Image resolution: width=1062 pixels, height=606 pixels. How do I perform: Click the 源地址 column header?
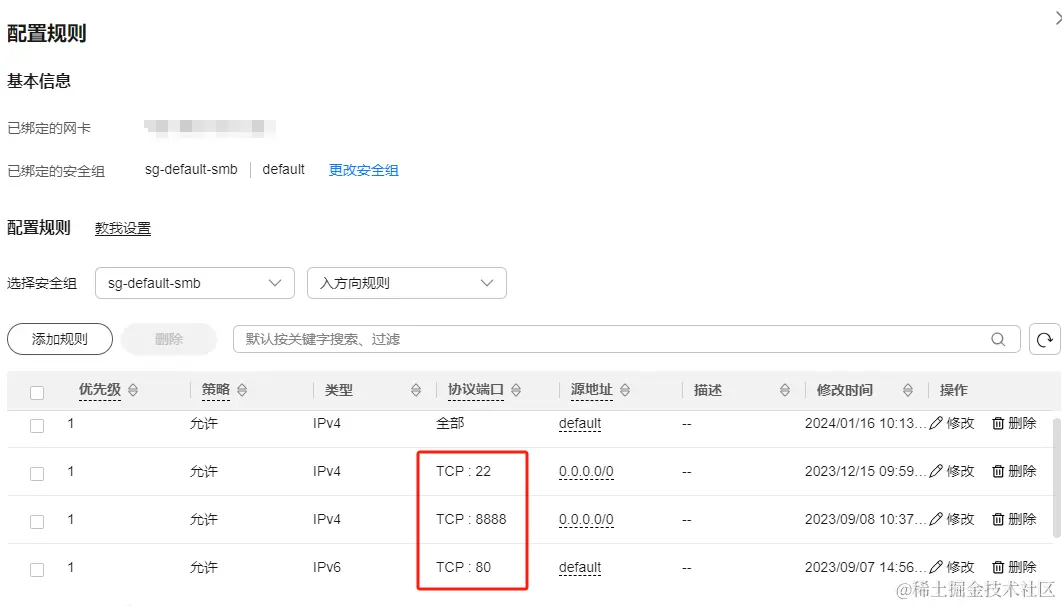(x=592, y=389)
